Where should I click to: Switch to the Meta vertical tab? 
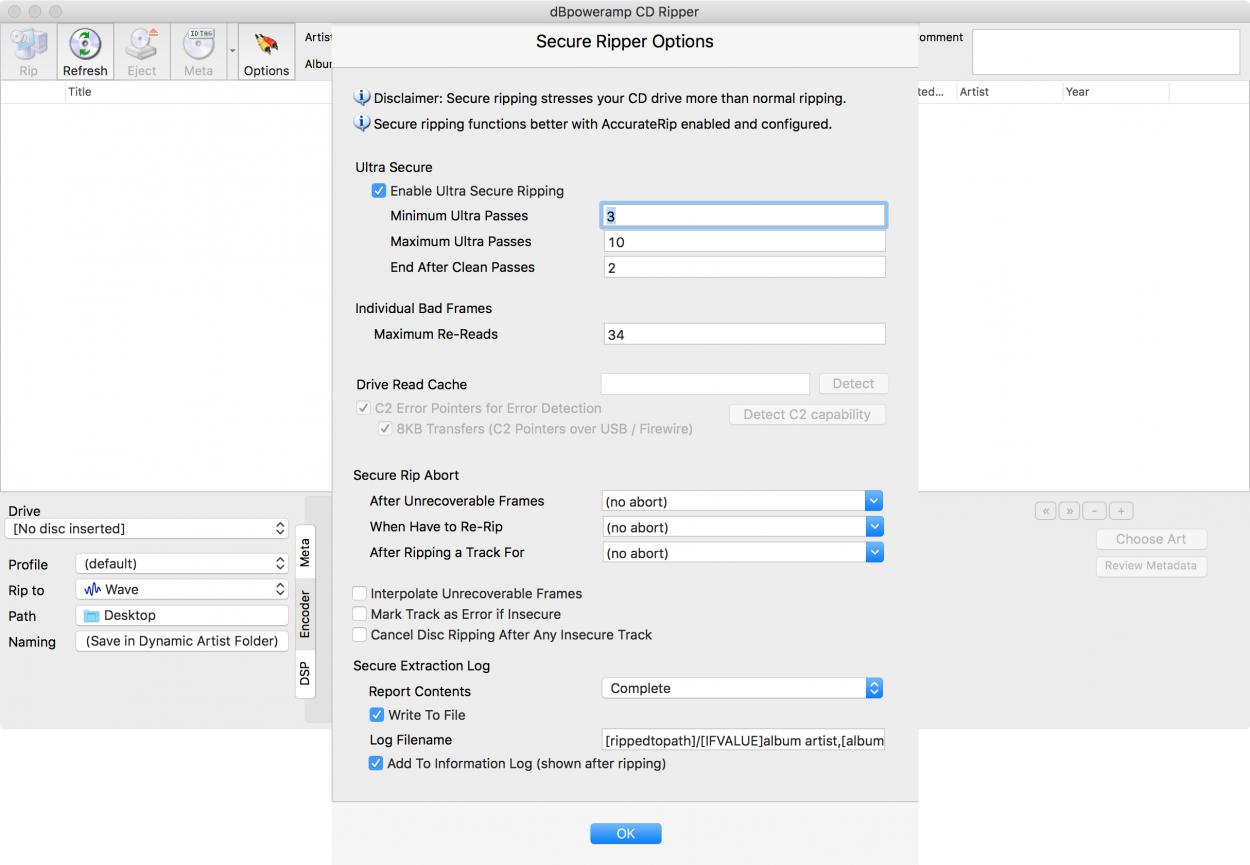pos(305,552)
